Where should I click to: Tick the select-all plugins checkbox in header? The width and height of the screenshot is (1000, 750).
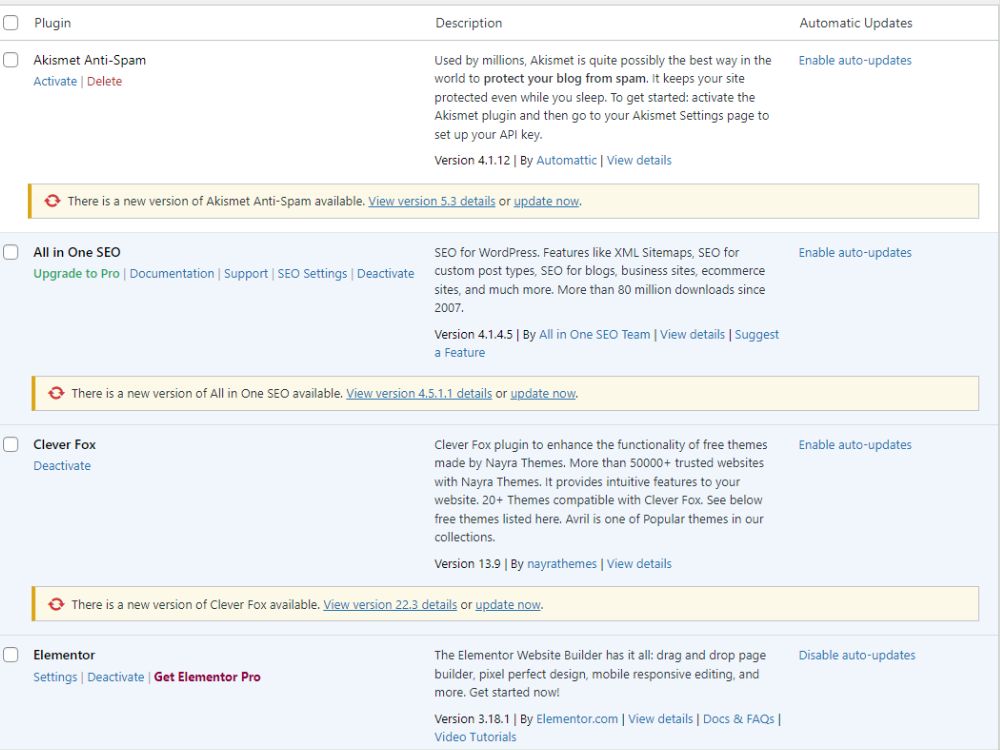tap(11, 23)
